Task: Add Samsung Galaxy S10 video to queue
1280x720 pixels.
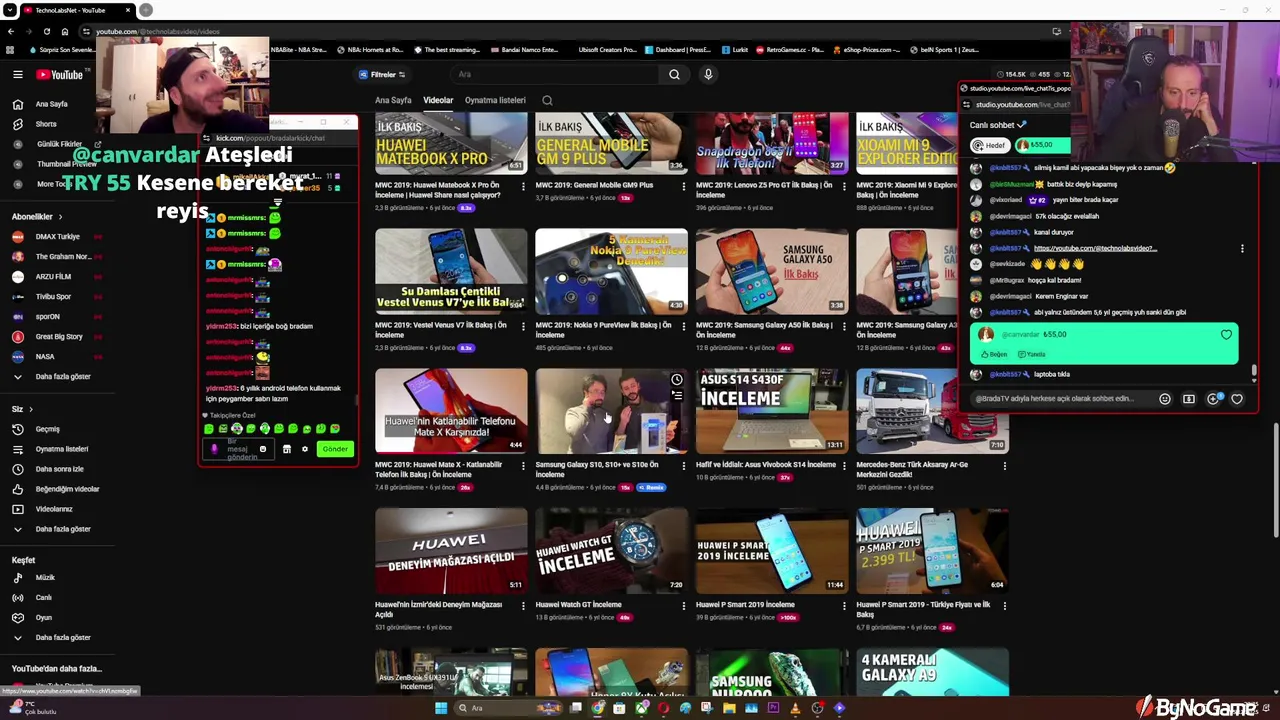Action: (x=677, y=396)
